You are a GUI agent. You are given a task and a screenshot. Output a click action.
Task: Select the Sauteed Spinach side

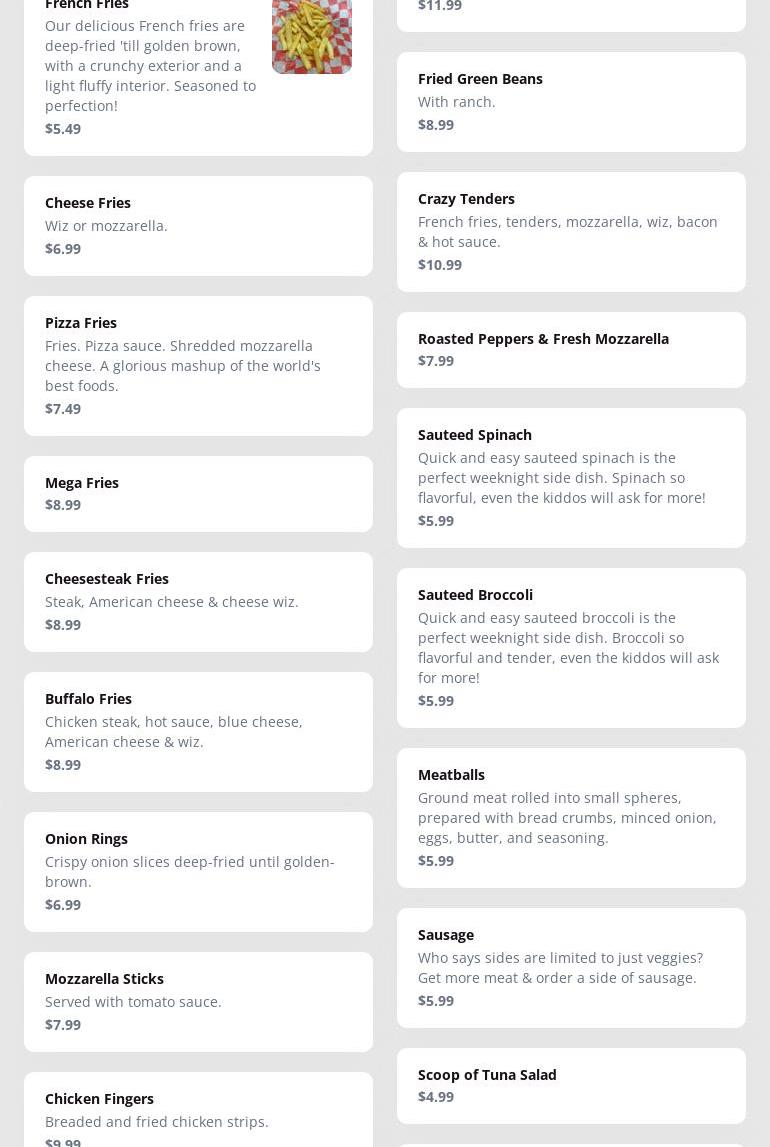571,478
